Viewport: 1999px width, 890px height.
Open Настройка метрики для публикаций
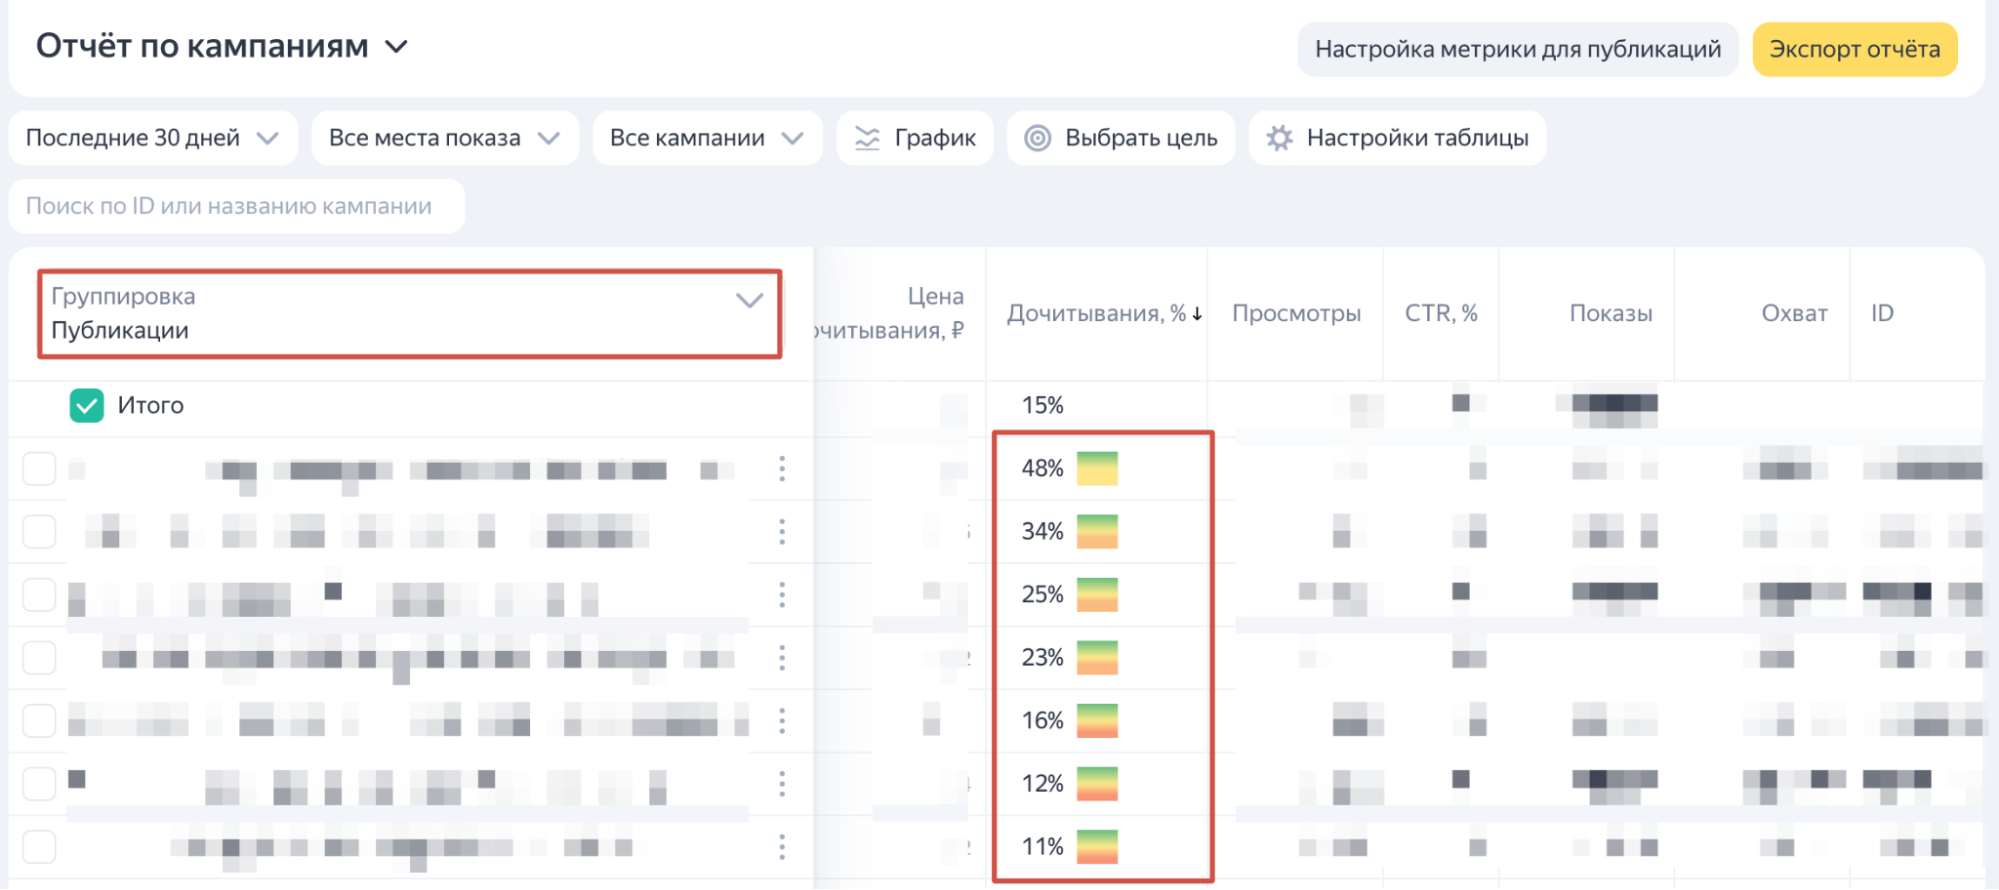pos(1517,49)
